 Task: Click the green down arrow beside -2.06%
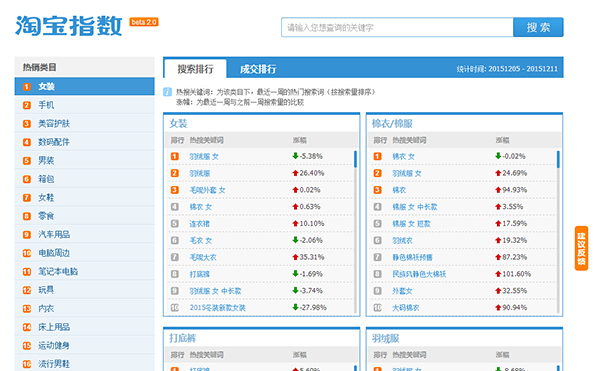(x=295, y=240)
